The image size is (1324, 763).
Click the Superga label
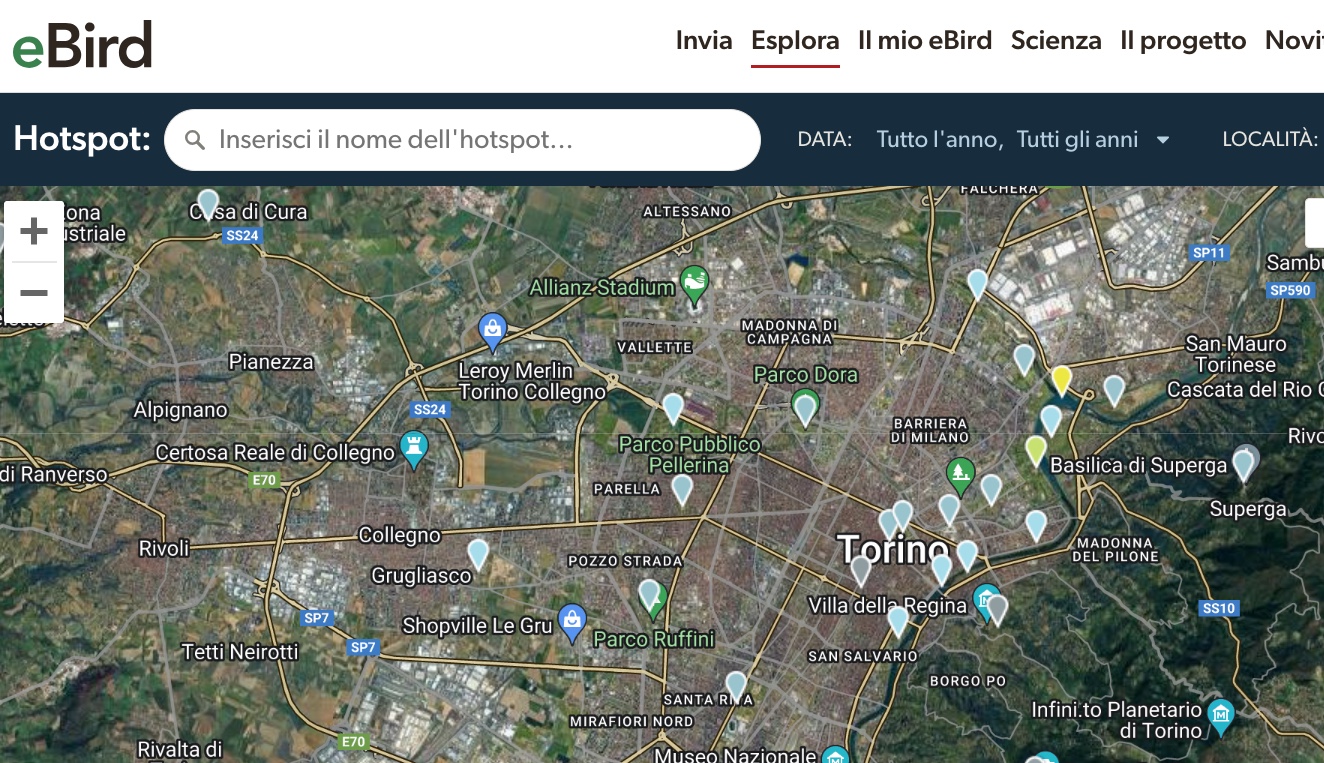click(1248, 509)
